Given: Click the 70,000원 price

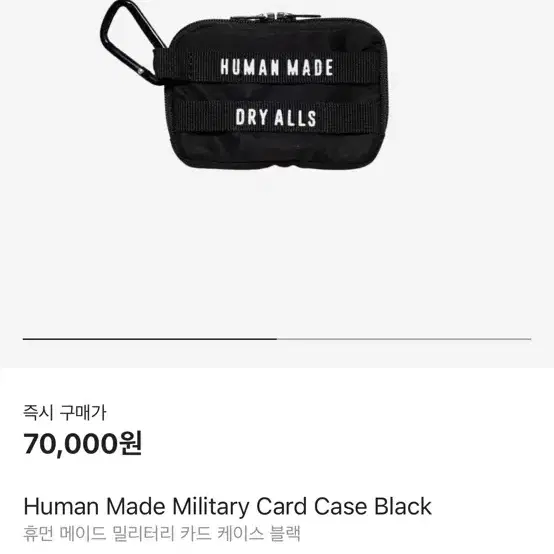Looking at the screenshot, I should click(x=83, y=443).
